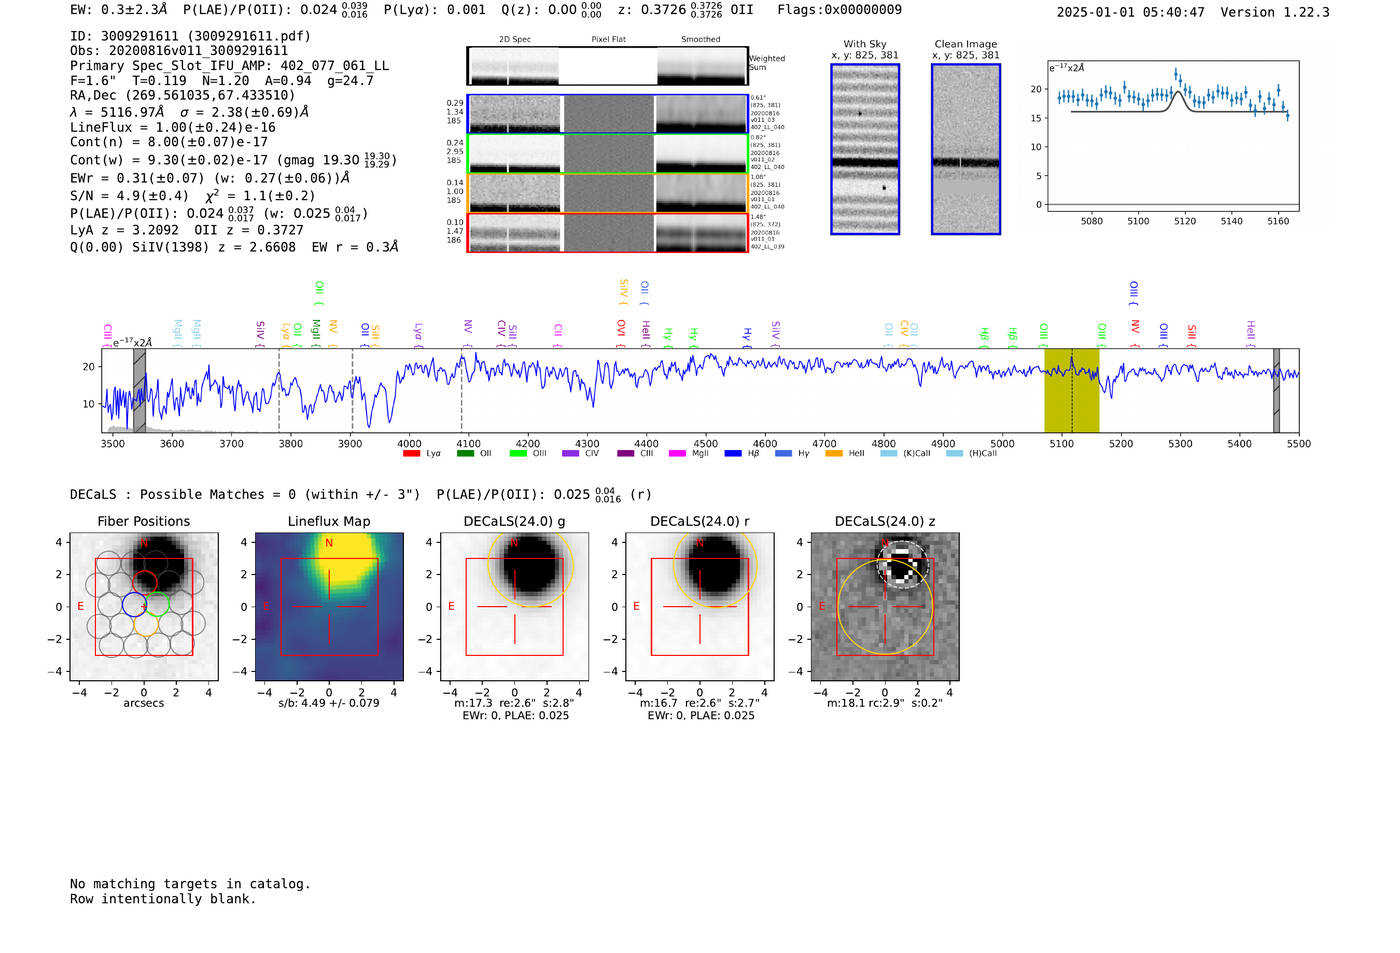
Task: Click the Row intentionally blank text
Action: [163, 899]
